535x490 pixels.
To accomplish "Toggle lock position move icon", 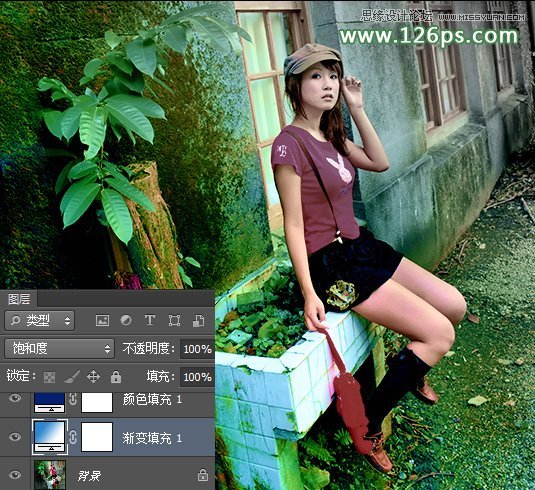I will (x=93, y=377).
